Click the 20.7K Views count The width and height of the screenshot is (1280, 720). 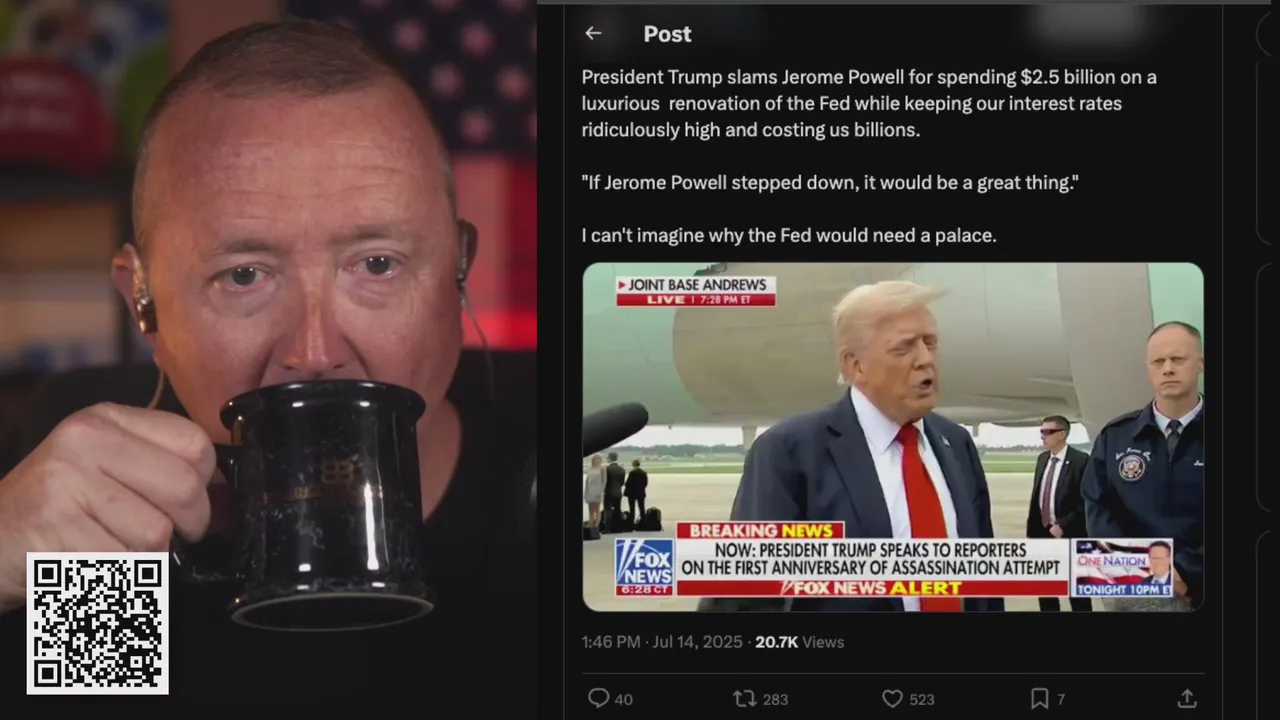pyautogui.click(x=799, y=642)
